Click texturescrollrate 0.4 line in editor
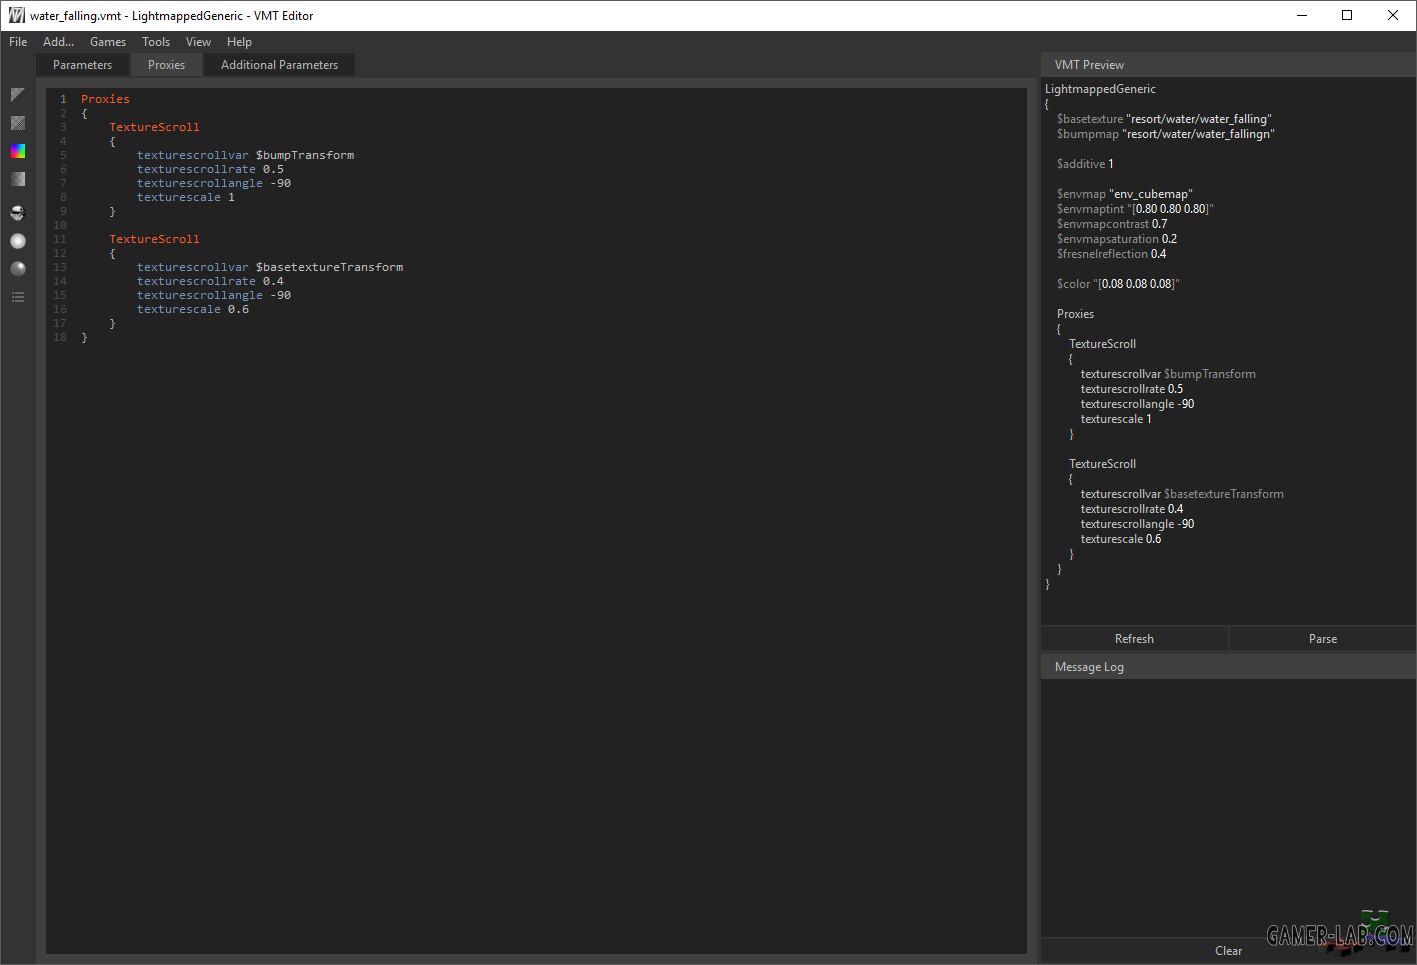This screenshot has width=1417, height=965. click(x=210, y=281)
